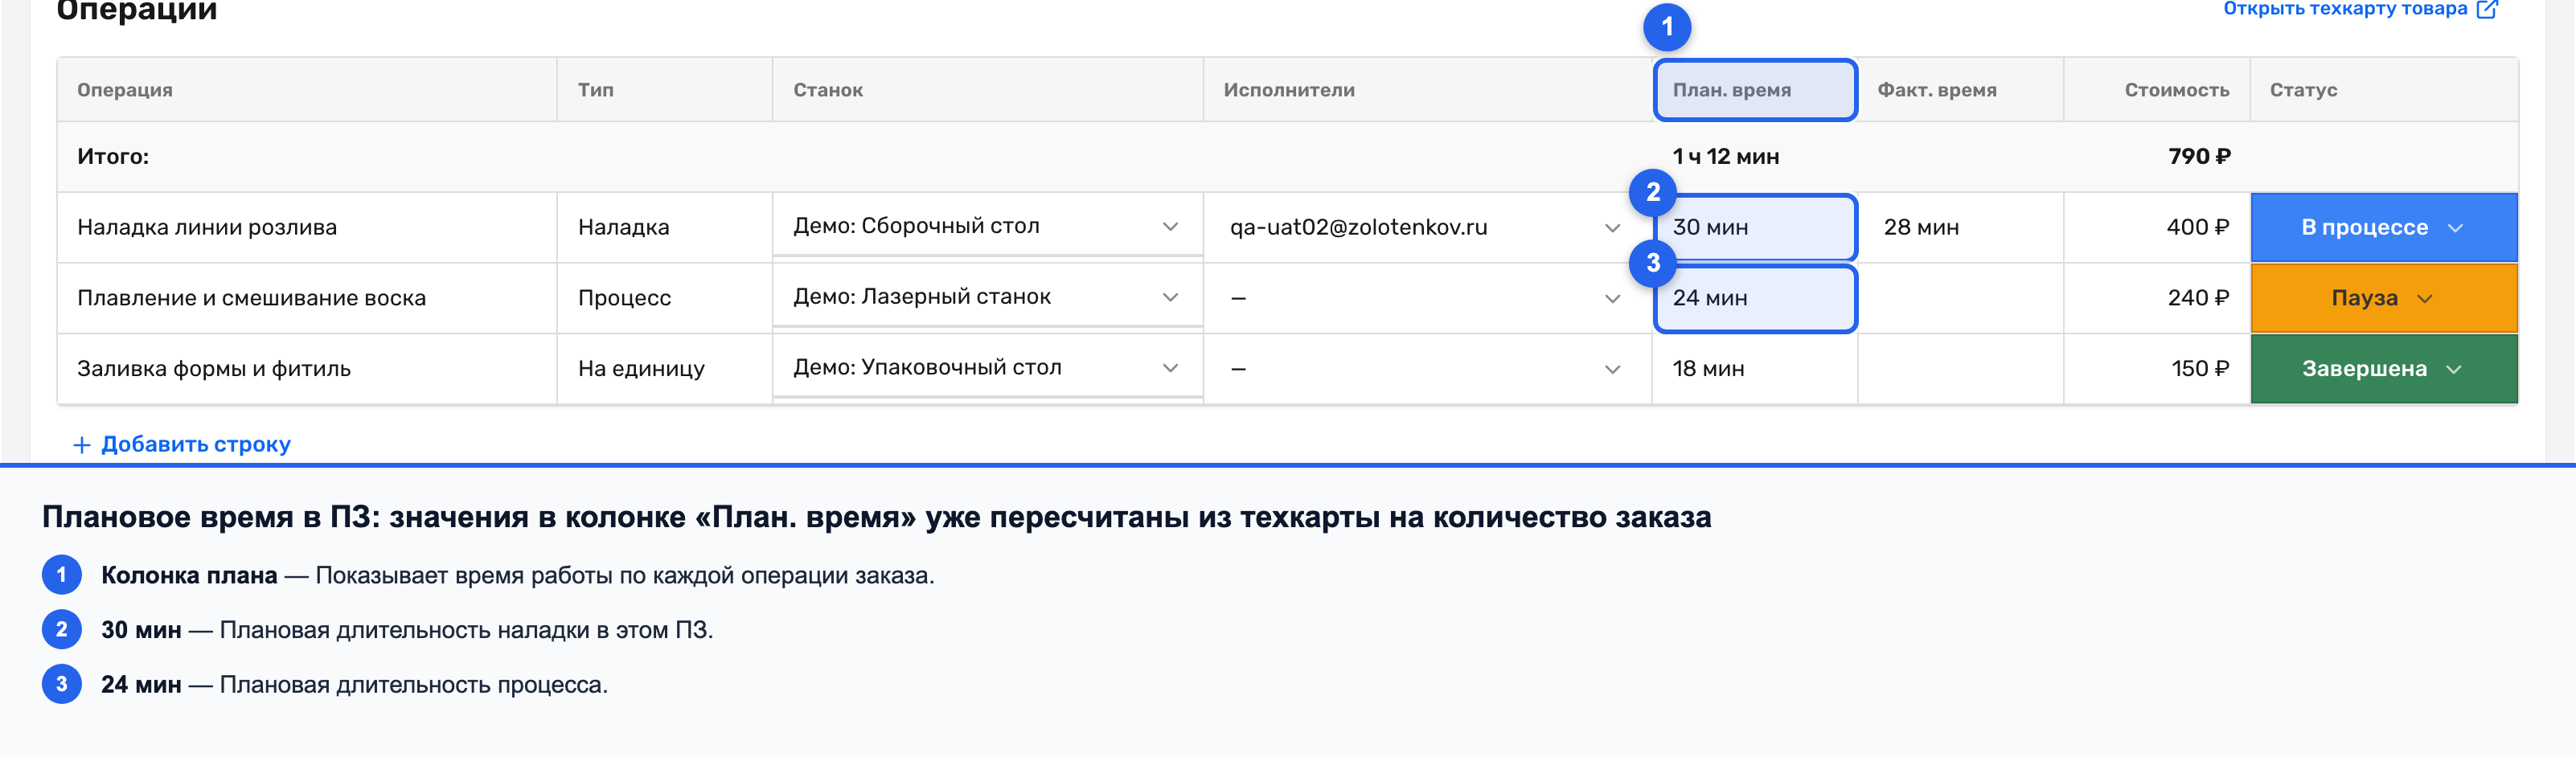The image size is (2576, 757).
Task: Select the План. время column header
Action: tap(1755, 90)
